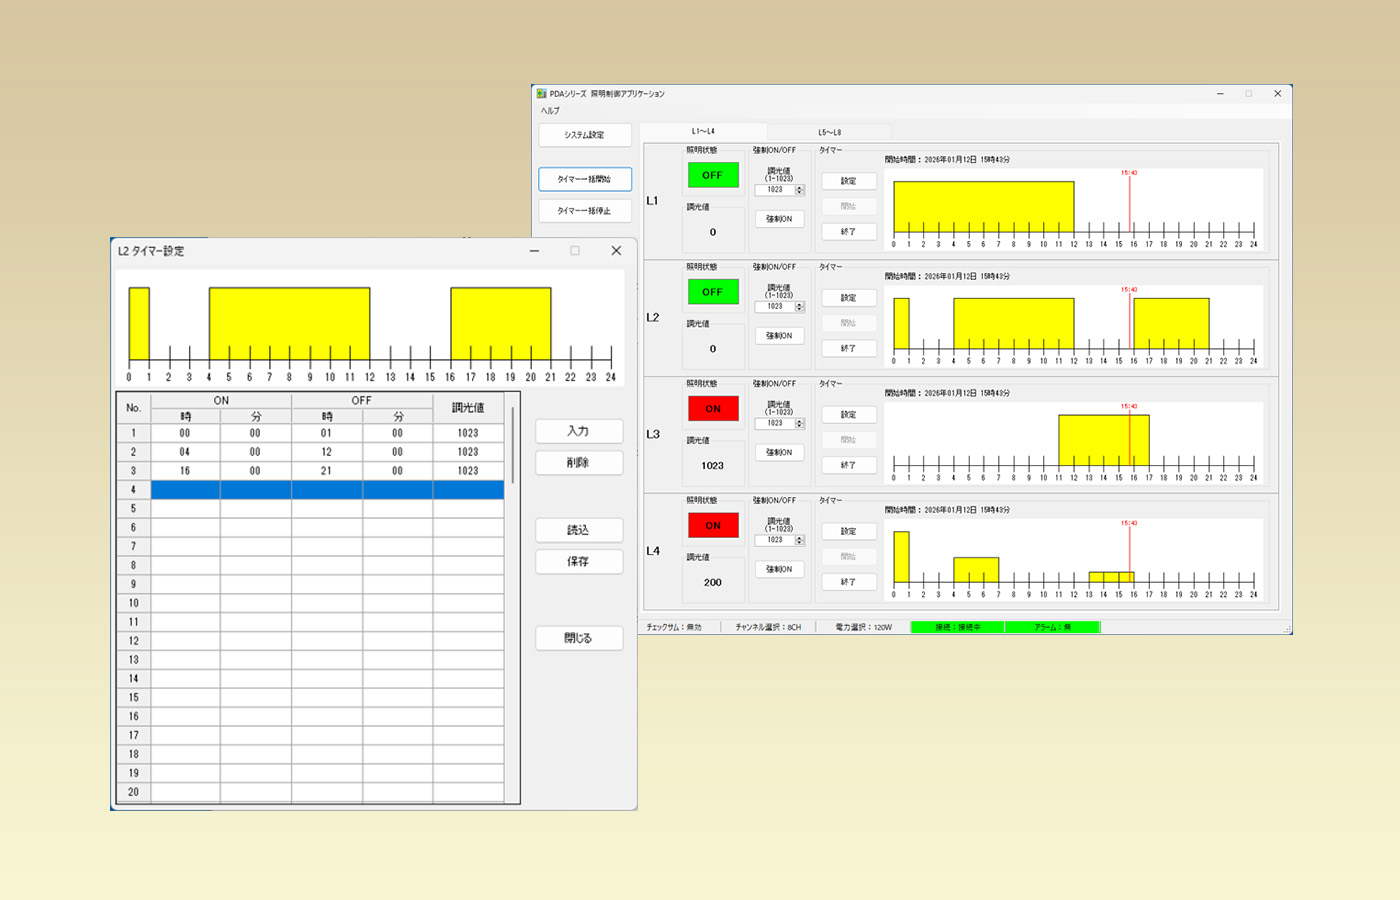Click the 入力 button in timer settings
Image resolution: width=1400 pixels, height=900 pixels.
[x=578, y=431]
